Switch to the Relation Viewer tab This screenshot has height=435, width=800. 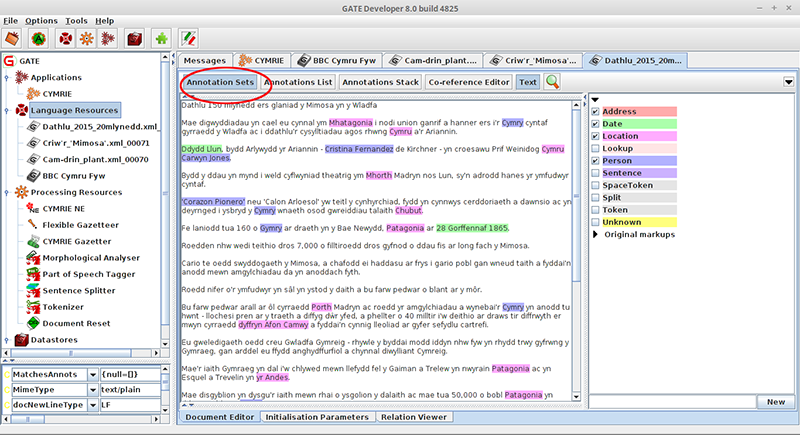pos(414,417)
